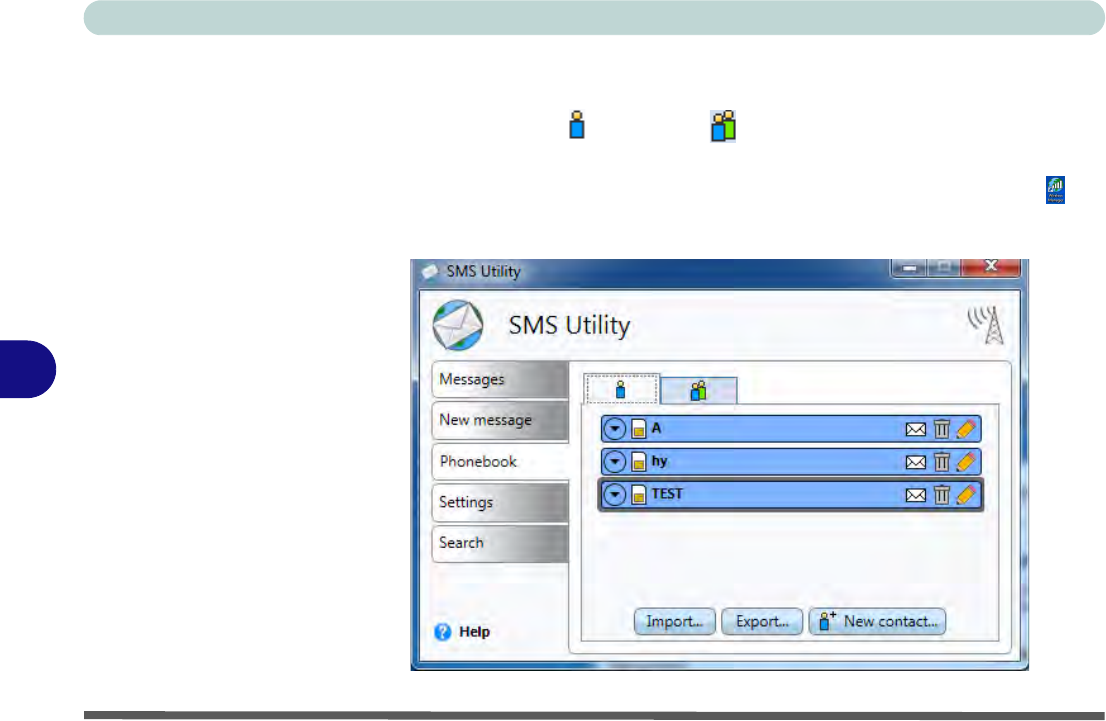Send SMS to TEST contact envelope icon

pos(914,495)
